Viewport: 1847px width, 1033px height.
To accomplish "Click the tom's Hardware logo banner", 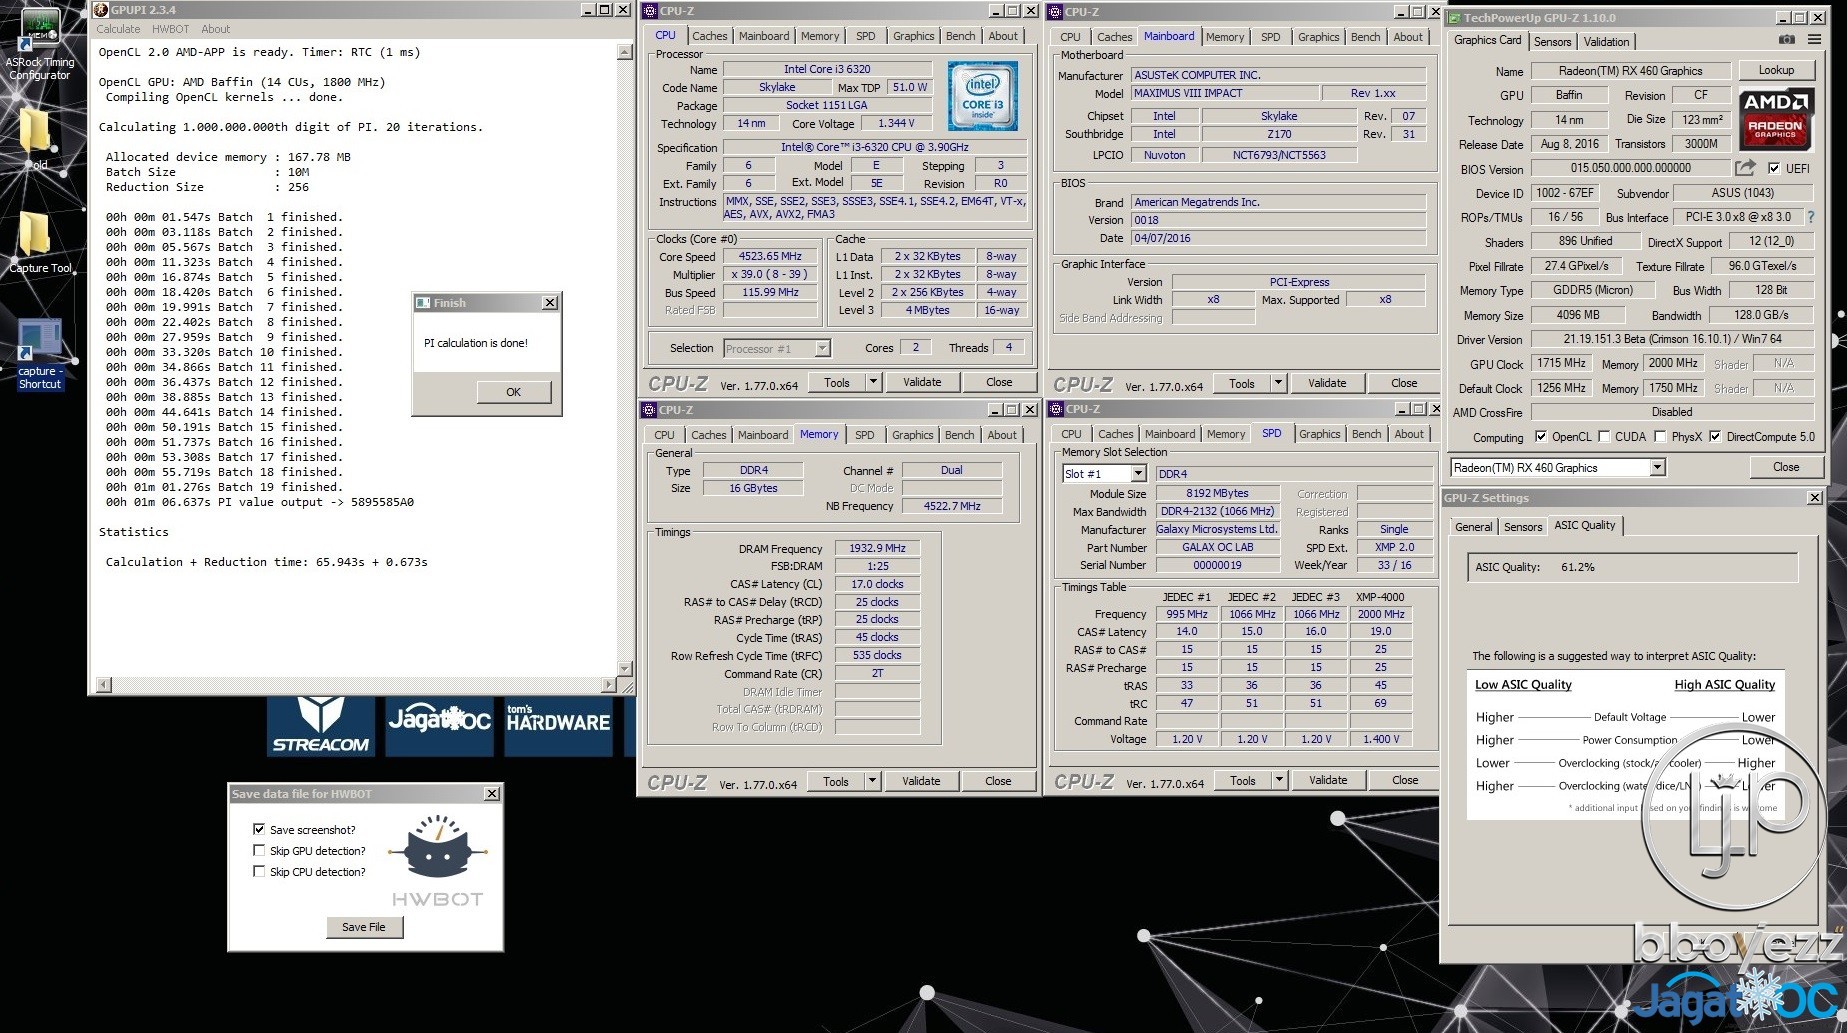I will (558, 726).
